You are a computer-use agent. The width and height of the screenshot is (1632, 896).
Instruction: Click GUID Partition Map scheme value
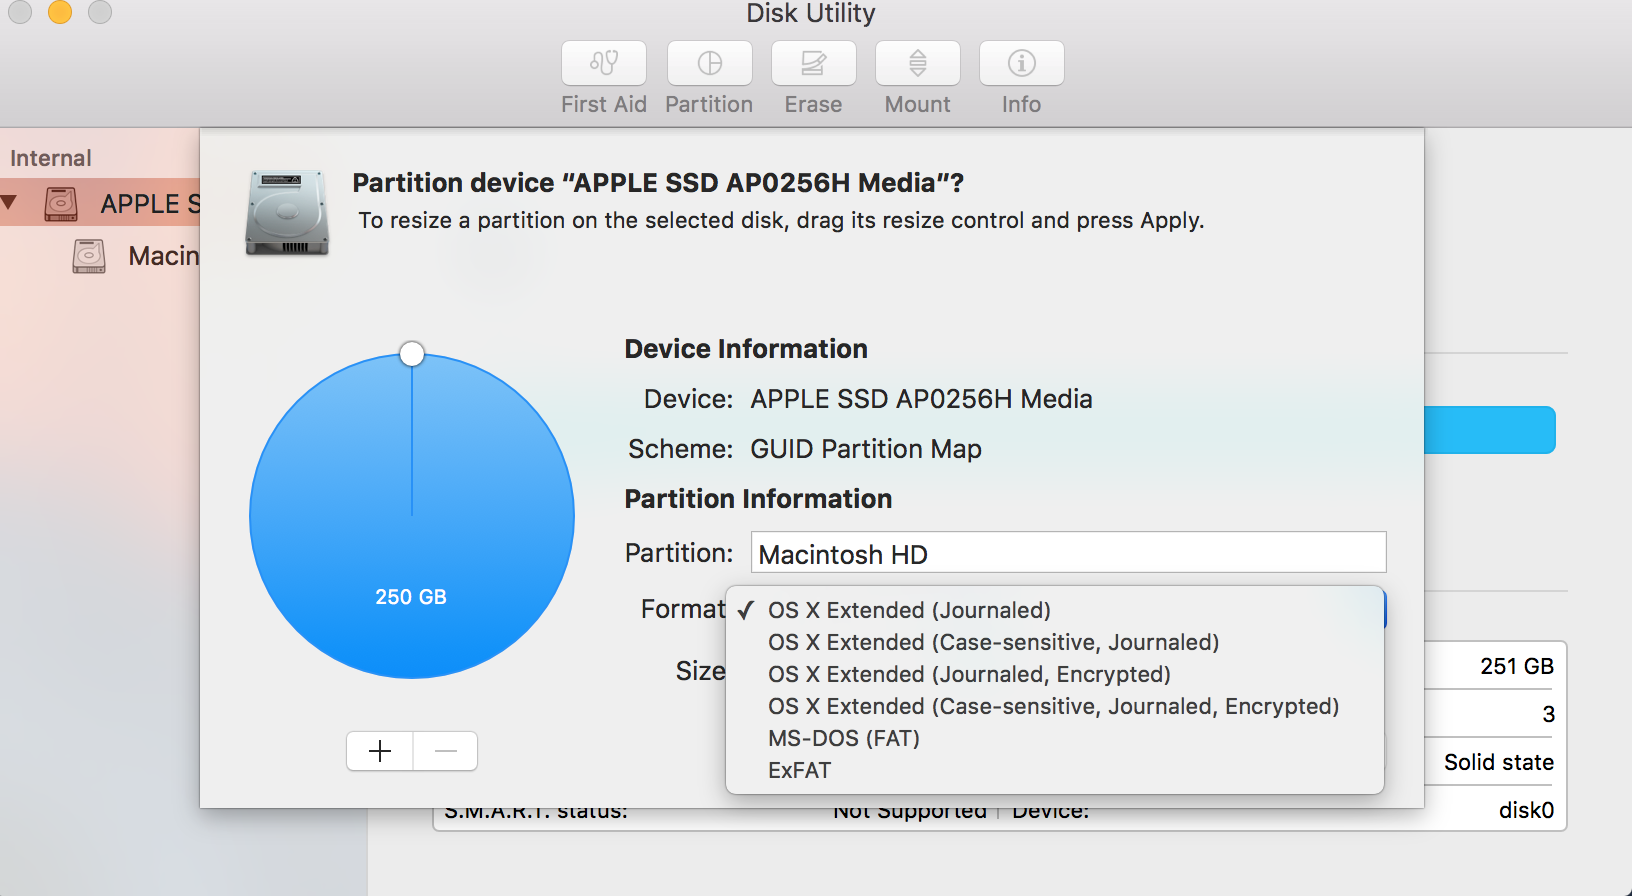tap(866, 449)
